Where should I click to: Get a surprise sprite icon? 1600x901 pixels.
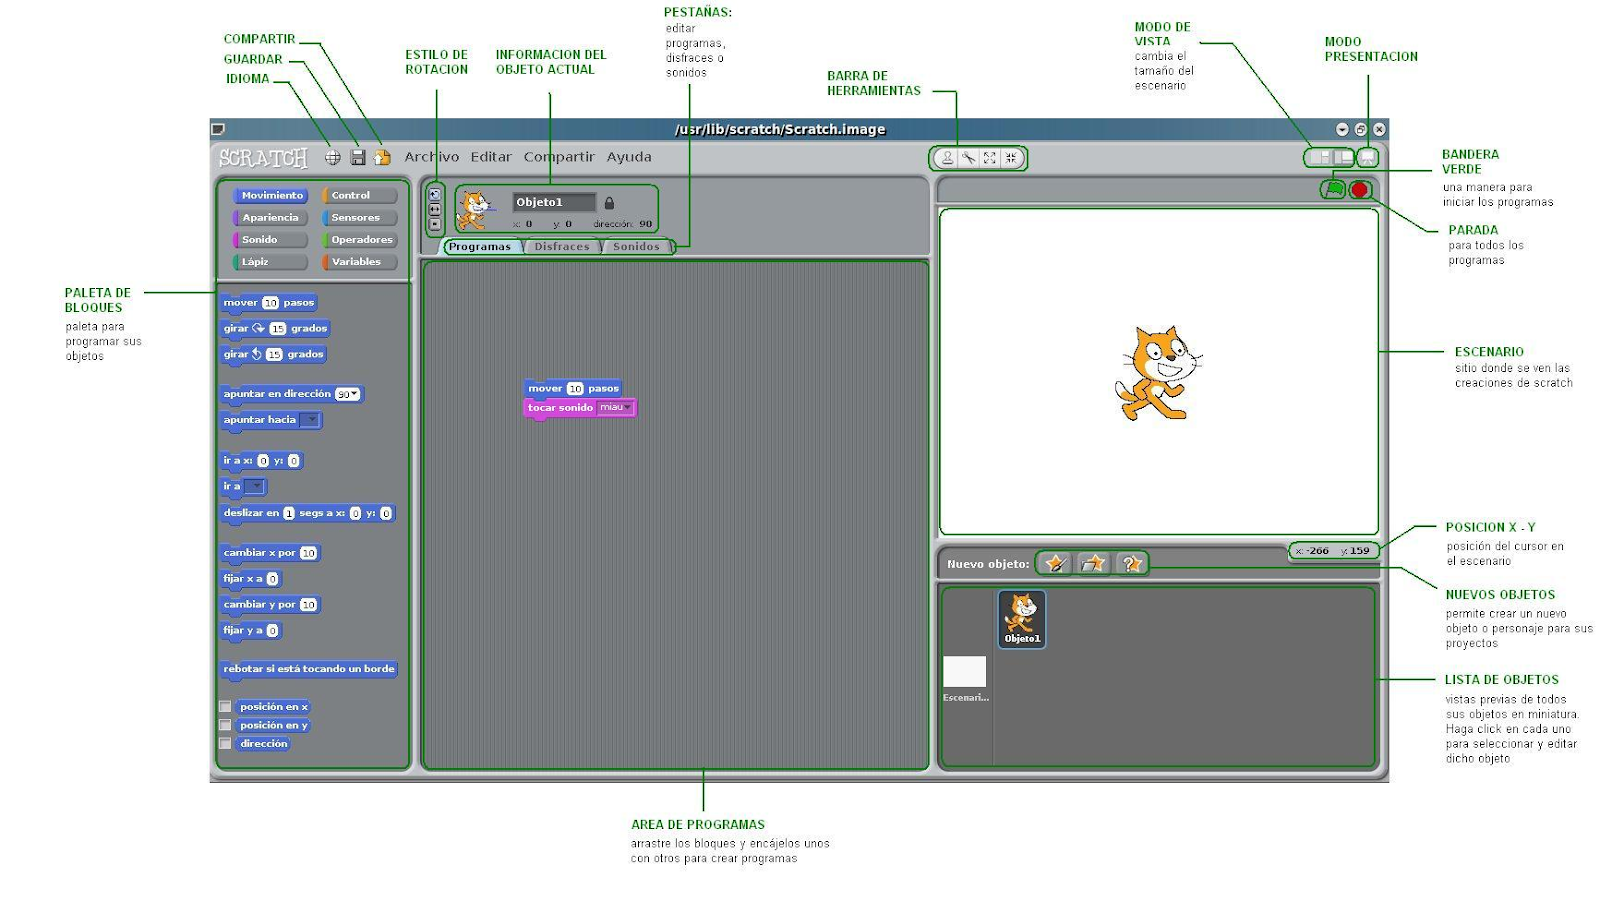tap(1131, 564)
